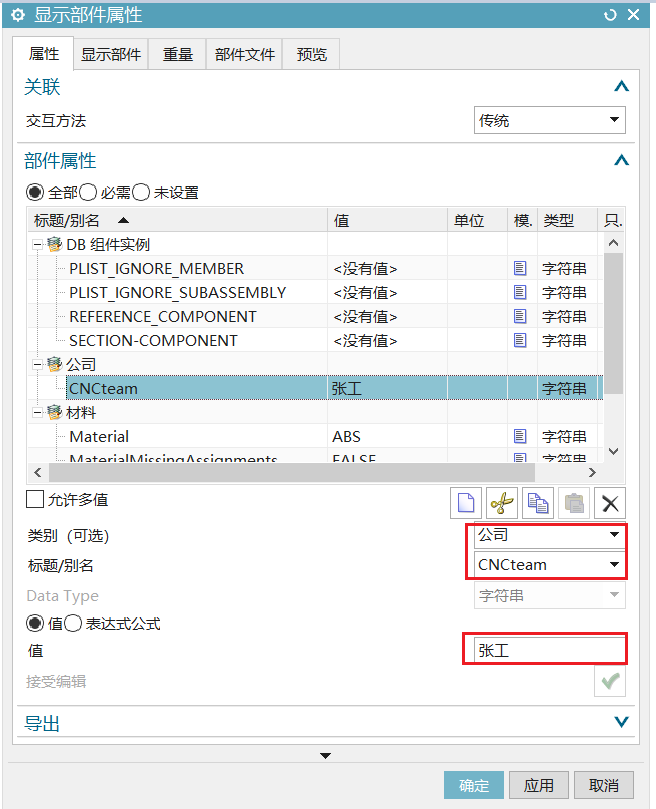Collapse the 材料 tree node
Viewport: 656px width, 809px height.
(37, 413)
